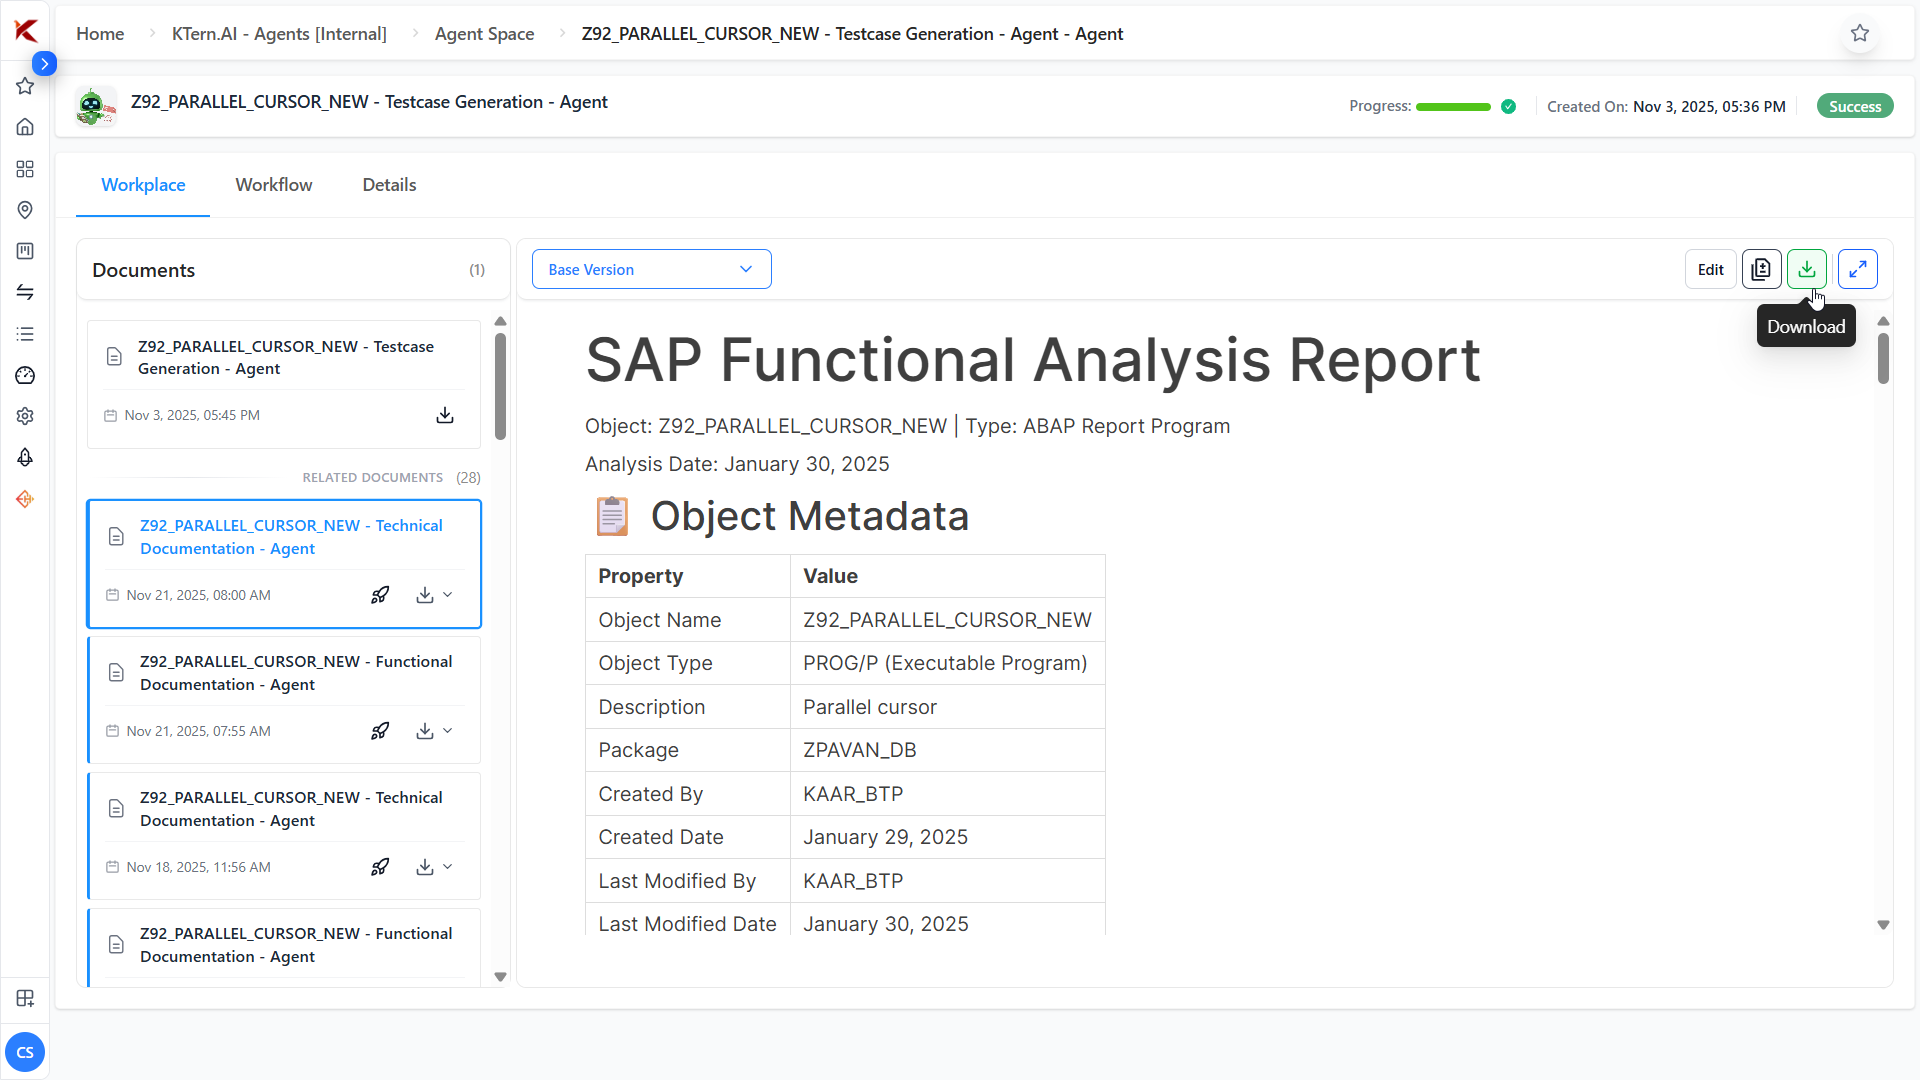Image resolution: width=1920 pixels, height=1080 pixels.
Task: Expand document viewer to fullscreen
Action: pos(1857,269)
